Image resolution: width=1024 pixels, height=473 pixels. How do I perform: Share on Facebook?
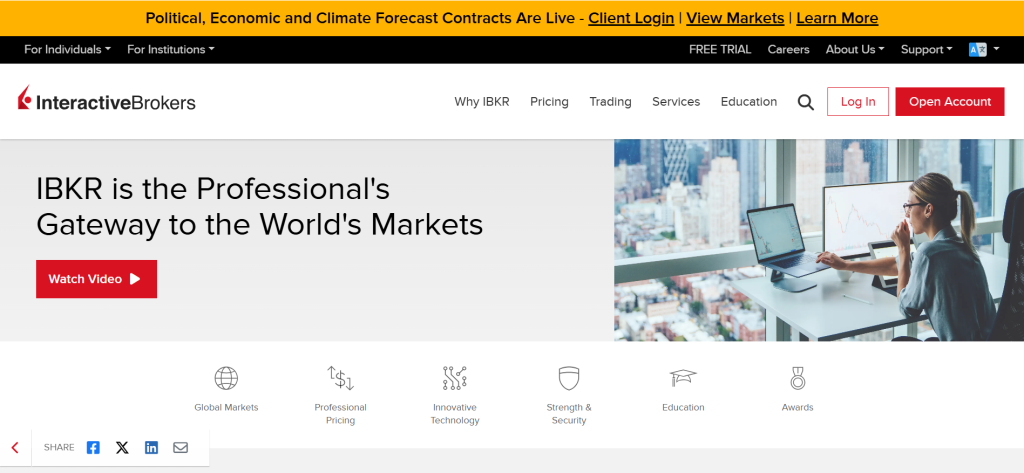(x=93, y=448)
